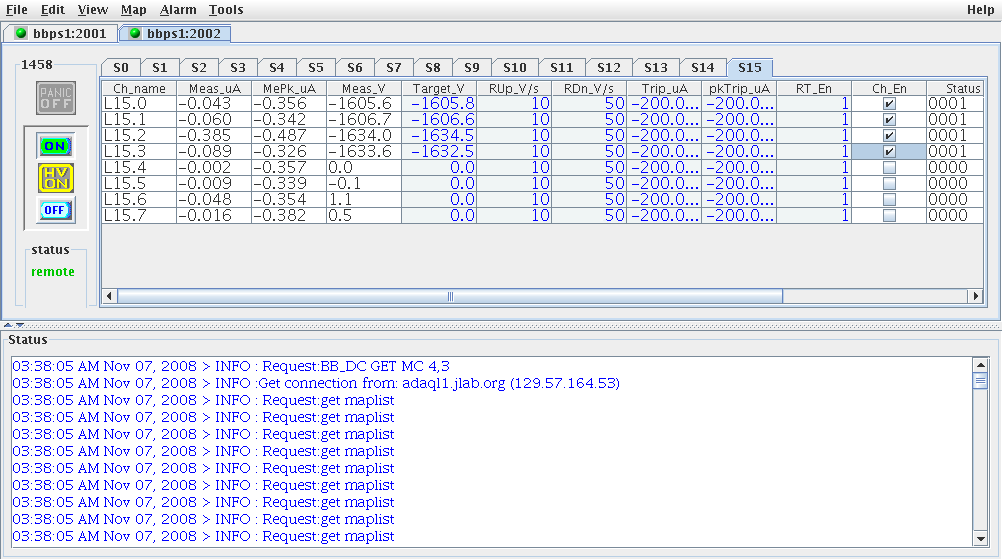This screenshot has width=1002, height=560.
Task: Click table's horizontal scrollbar right arrow
Action: [975, 296]
